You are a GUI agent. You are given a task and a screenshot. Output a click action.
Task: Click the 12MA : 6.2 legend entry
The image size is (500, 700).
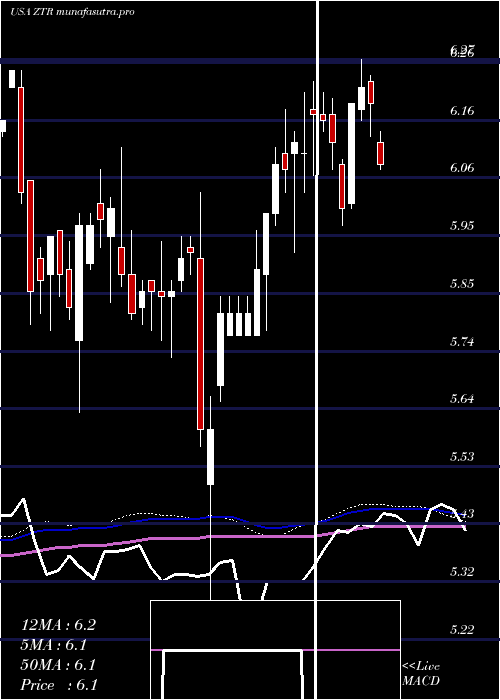click(x=58, y=625)
